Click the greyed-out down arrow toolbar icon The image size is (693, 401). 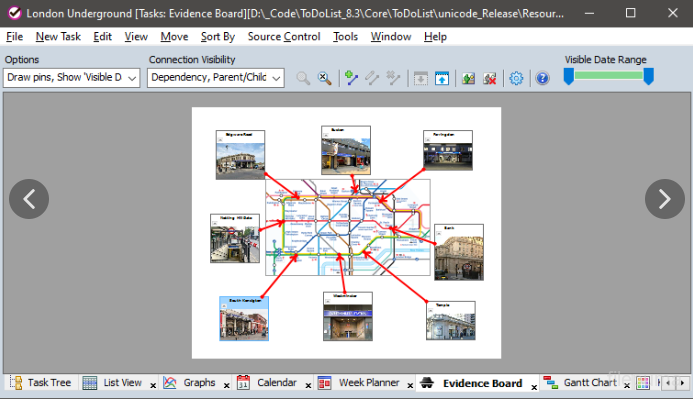pos(420,79)
